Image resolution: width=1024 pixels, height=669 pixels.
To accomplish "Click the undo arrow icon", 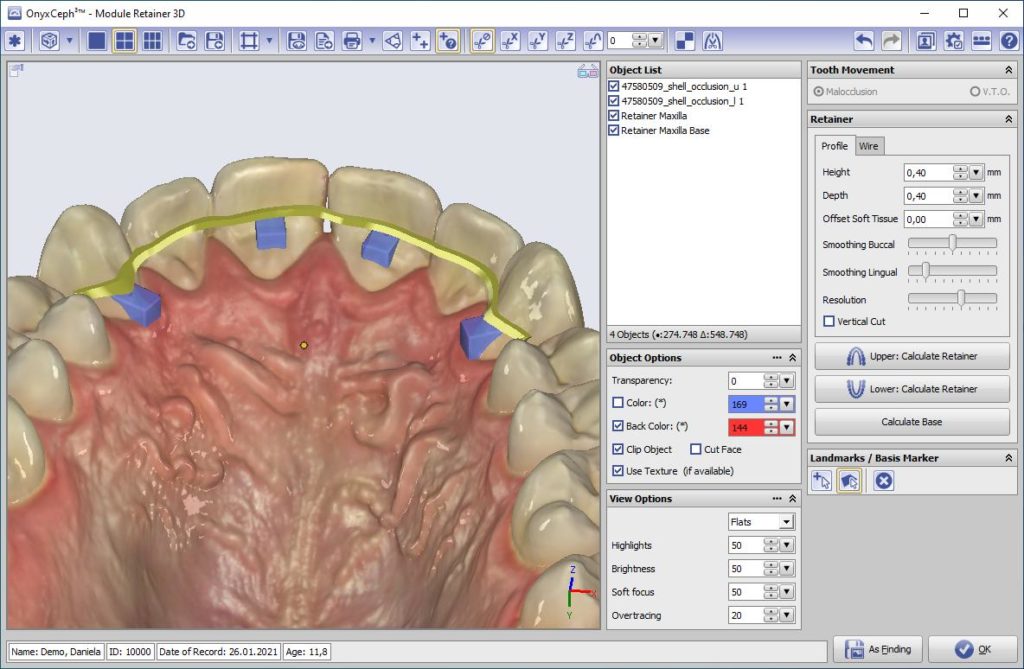I will pyautogui.click(x=864, y=41).
